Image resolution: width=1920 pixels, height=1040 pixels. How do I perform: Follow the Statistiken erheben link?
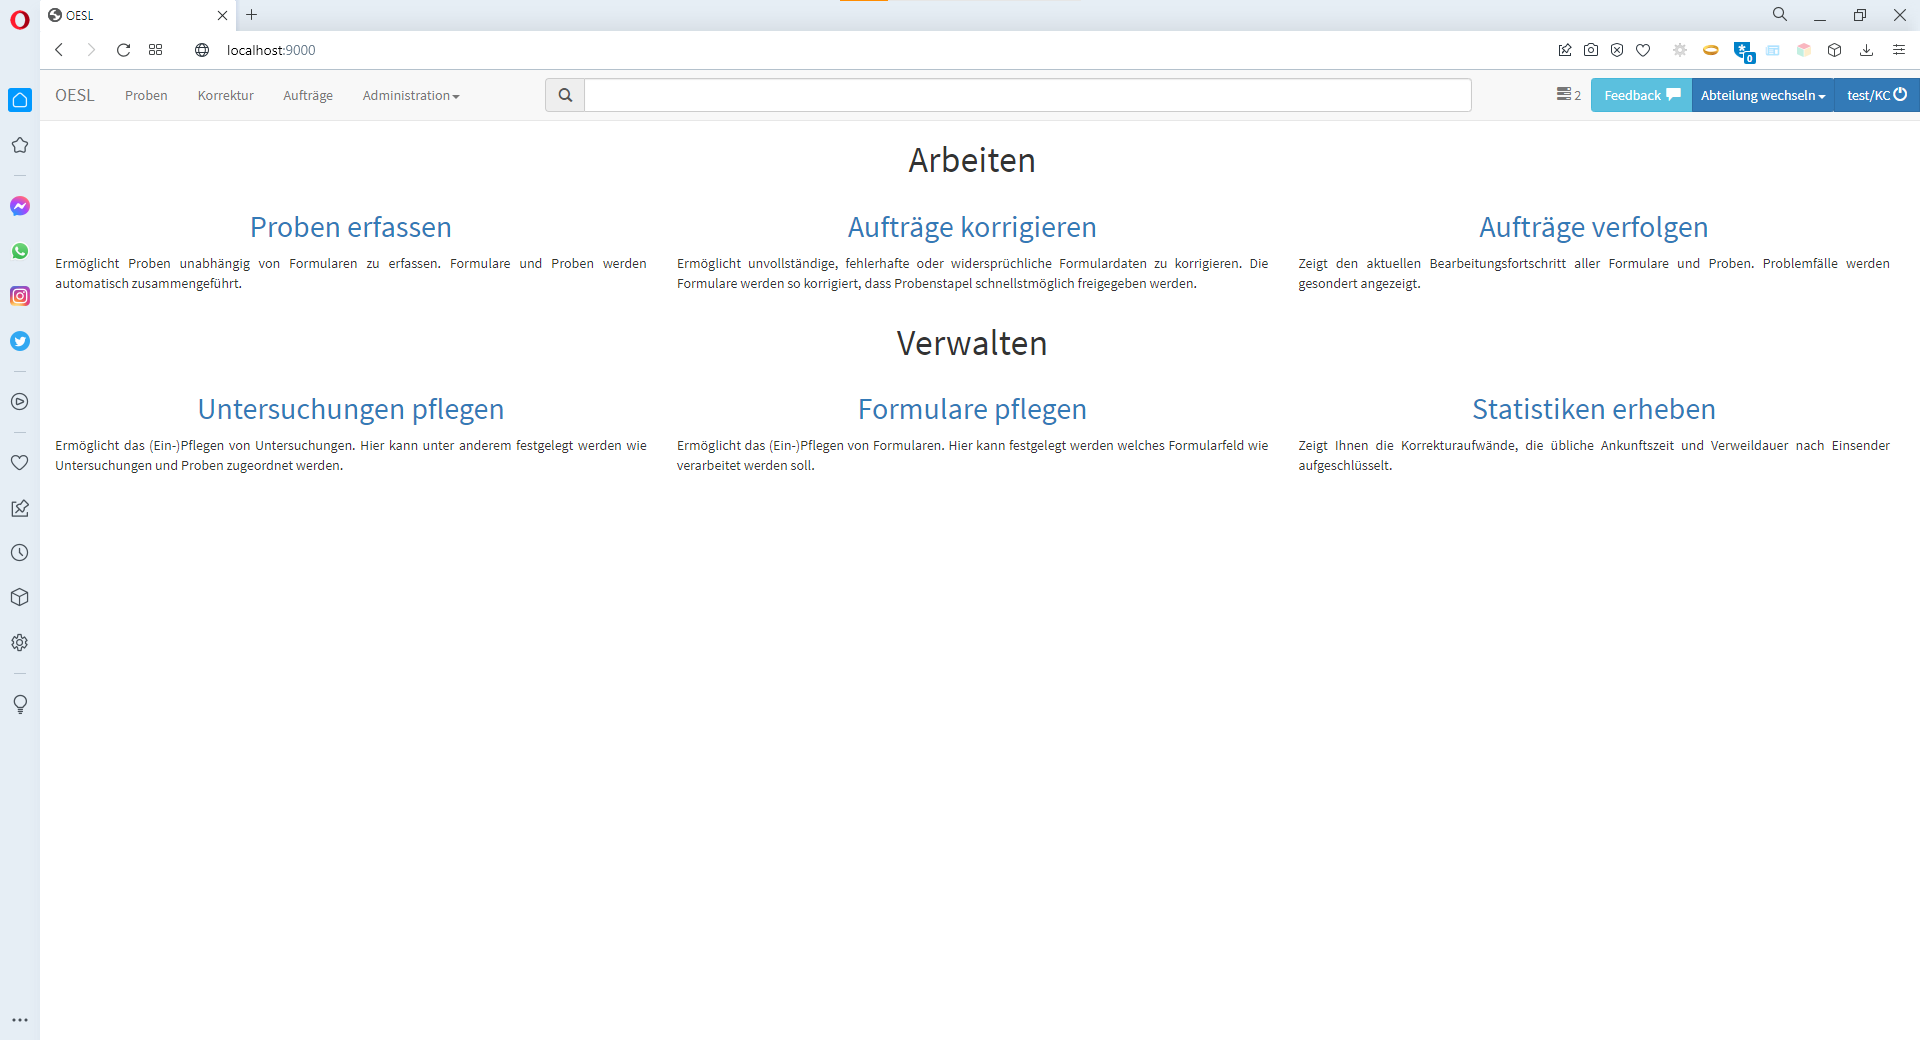click(1593, 409)
